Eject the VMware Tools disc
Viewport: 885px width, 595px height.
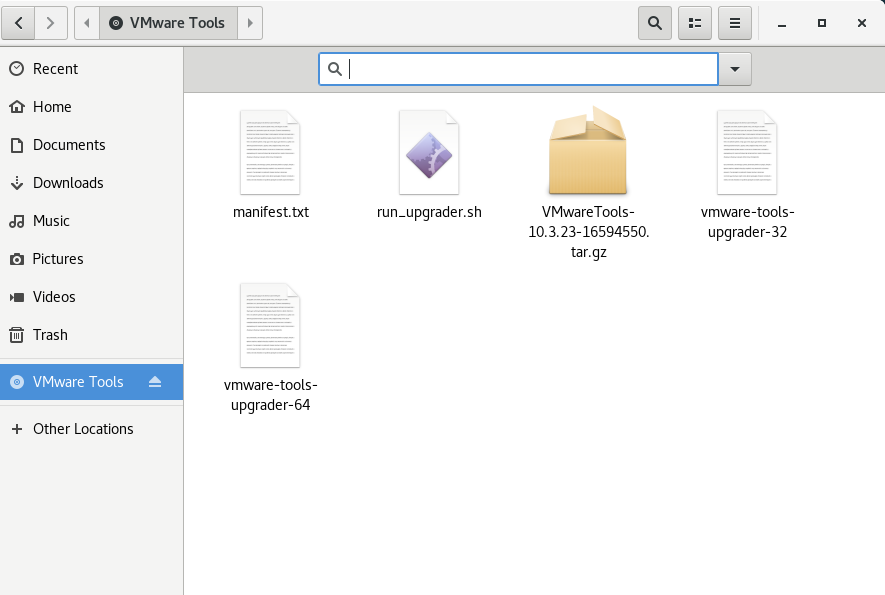tap(155, 382)
